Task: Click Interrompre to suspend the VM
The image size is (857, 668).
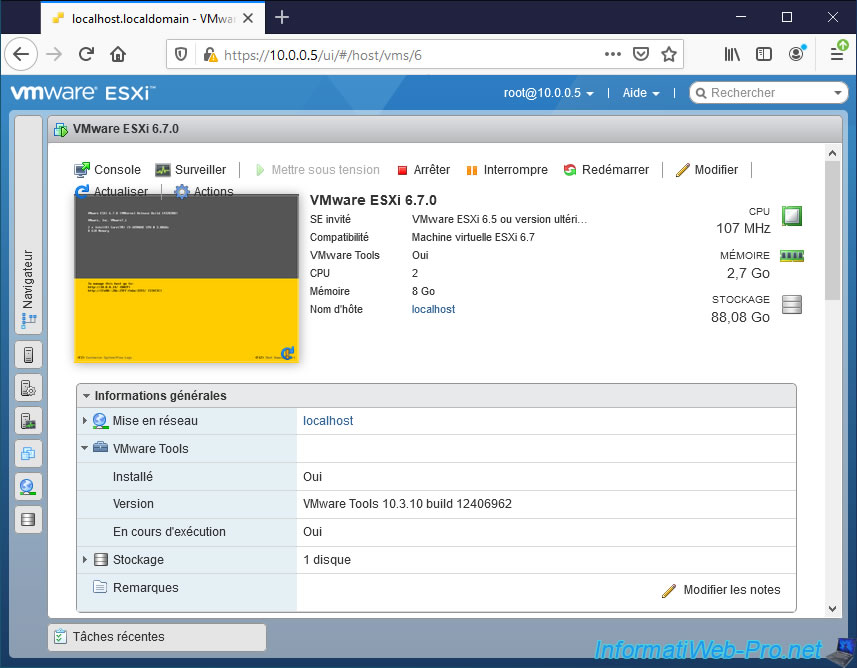Action: click(x=506, y=170)
